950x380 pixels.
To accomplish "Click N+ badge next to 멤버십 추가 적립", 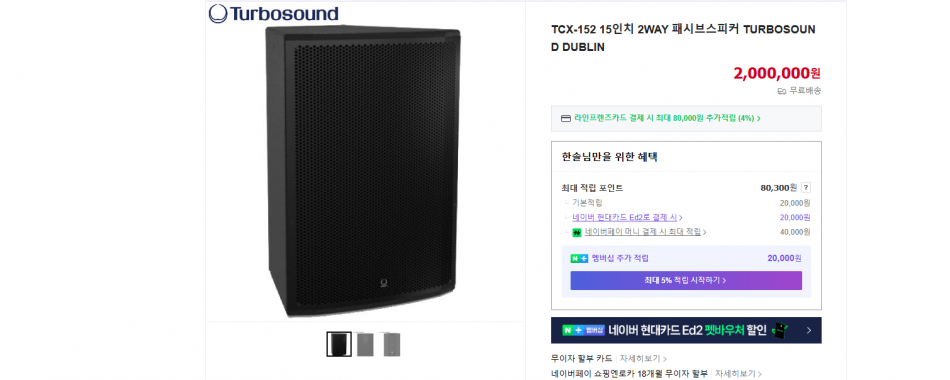I will 579,259.
